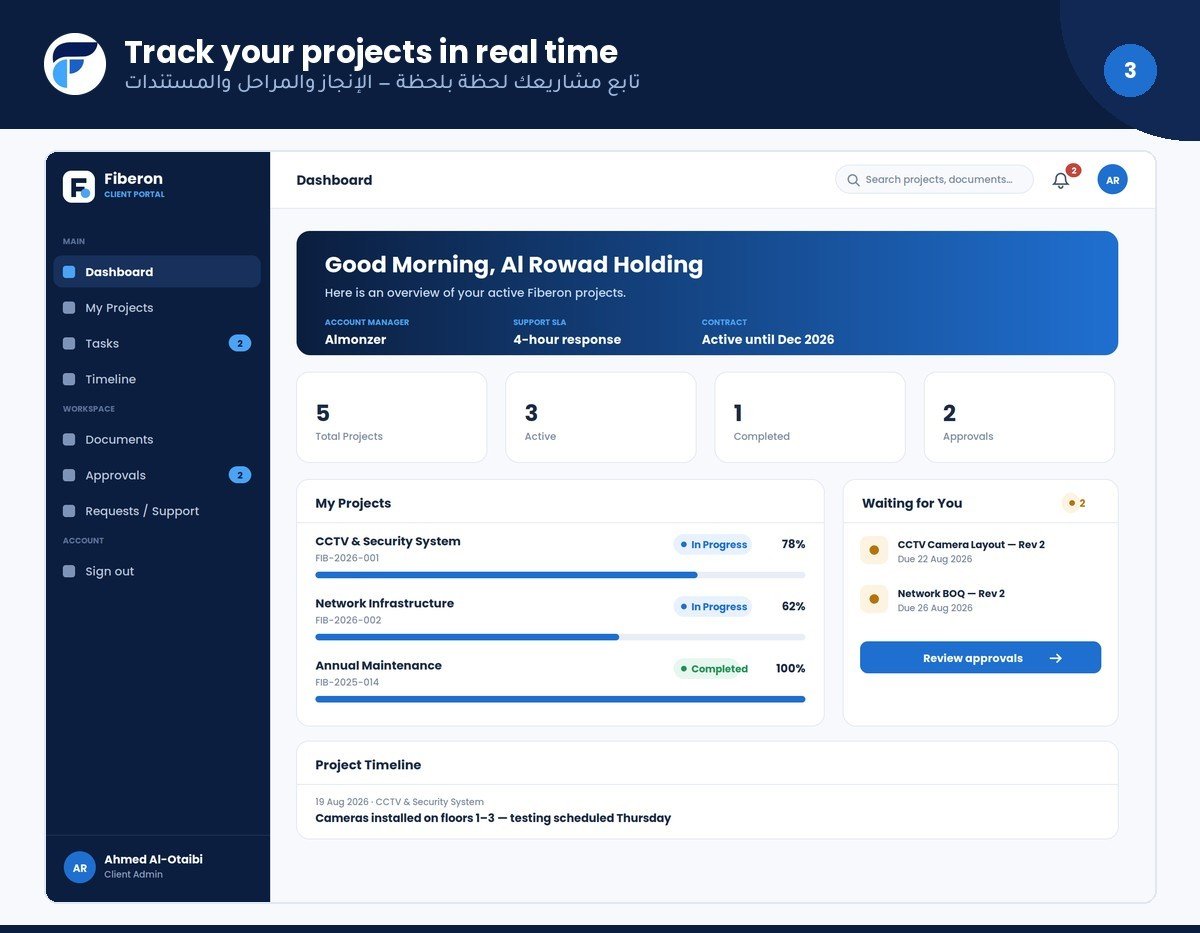
Task: Click the Approvals sidebar icon
Action: (69, 475)
